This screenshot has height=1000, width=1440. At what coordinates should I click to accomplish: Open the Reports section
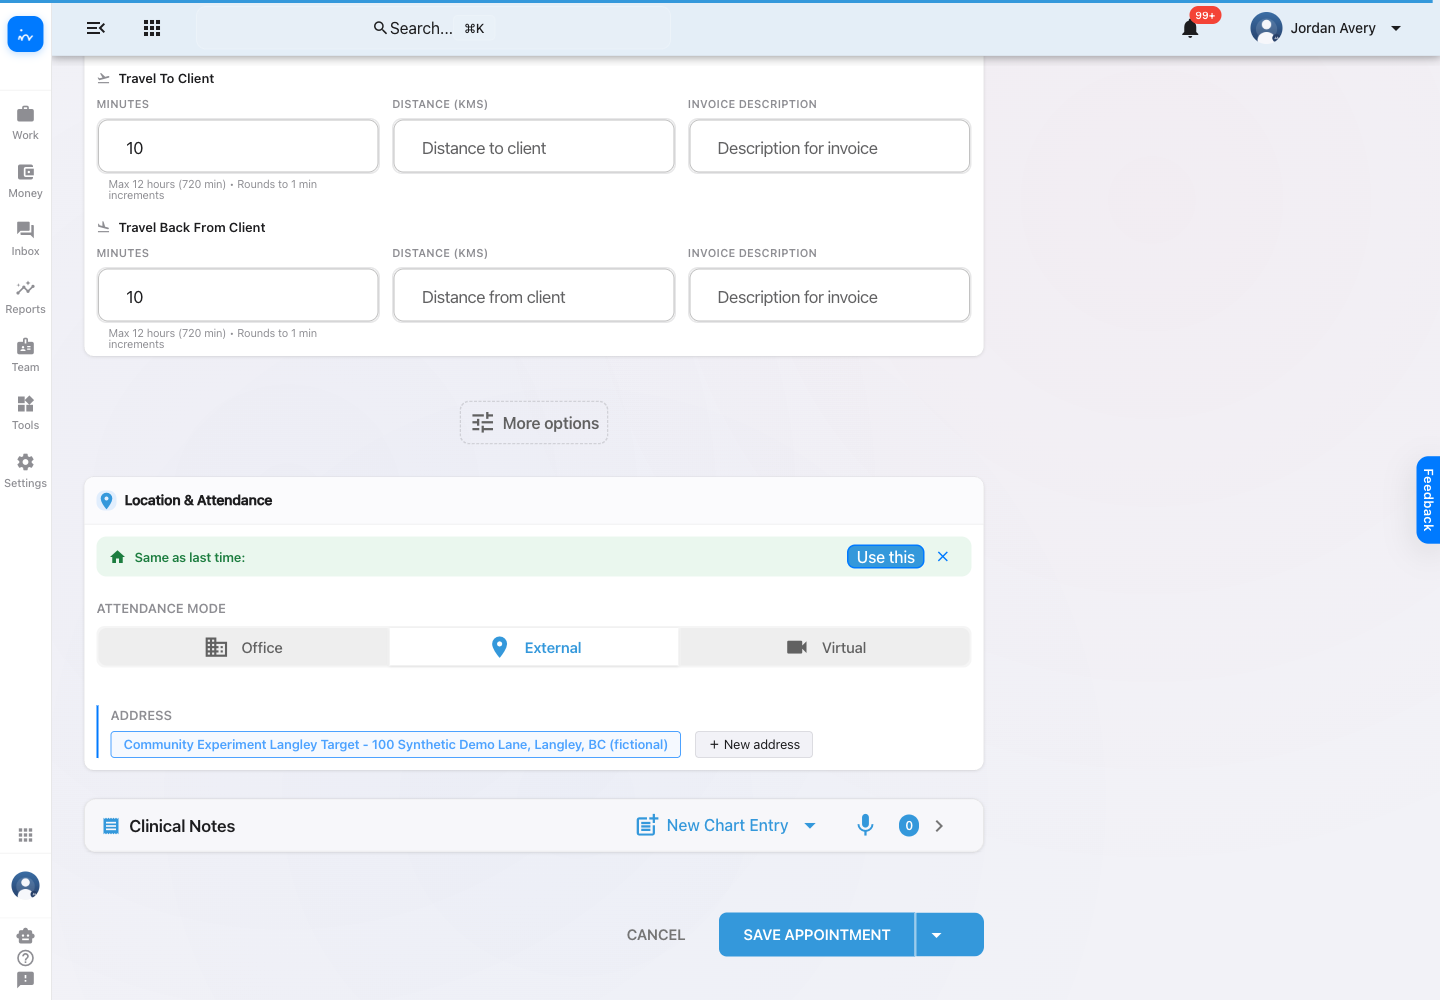(x=25, y=297)
